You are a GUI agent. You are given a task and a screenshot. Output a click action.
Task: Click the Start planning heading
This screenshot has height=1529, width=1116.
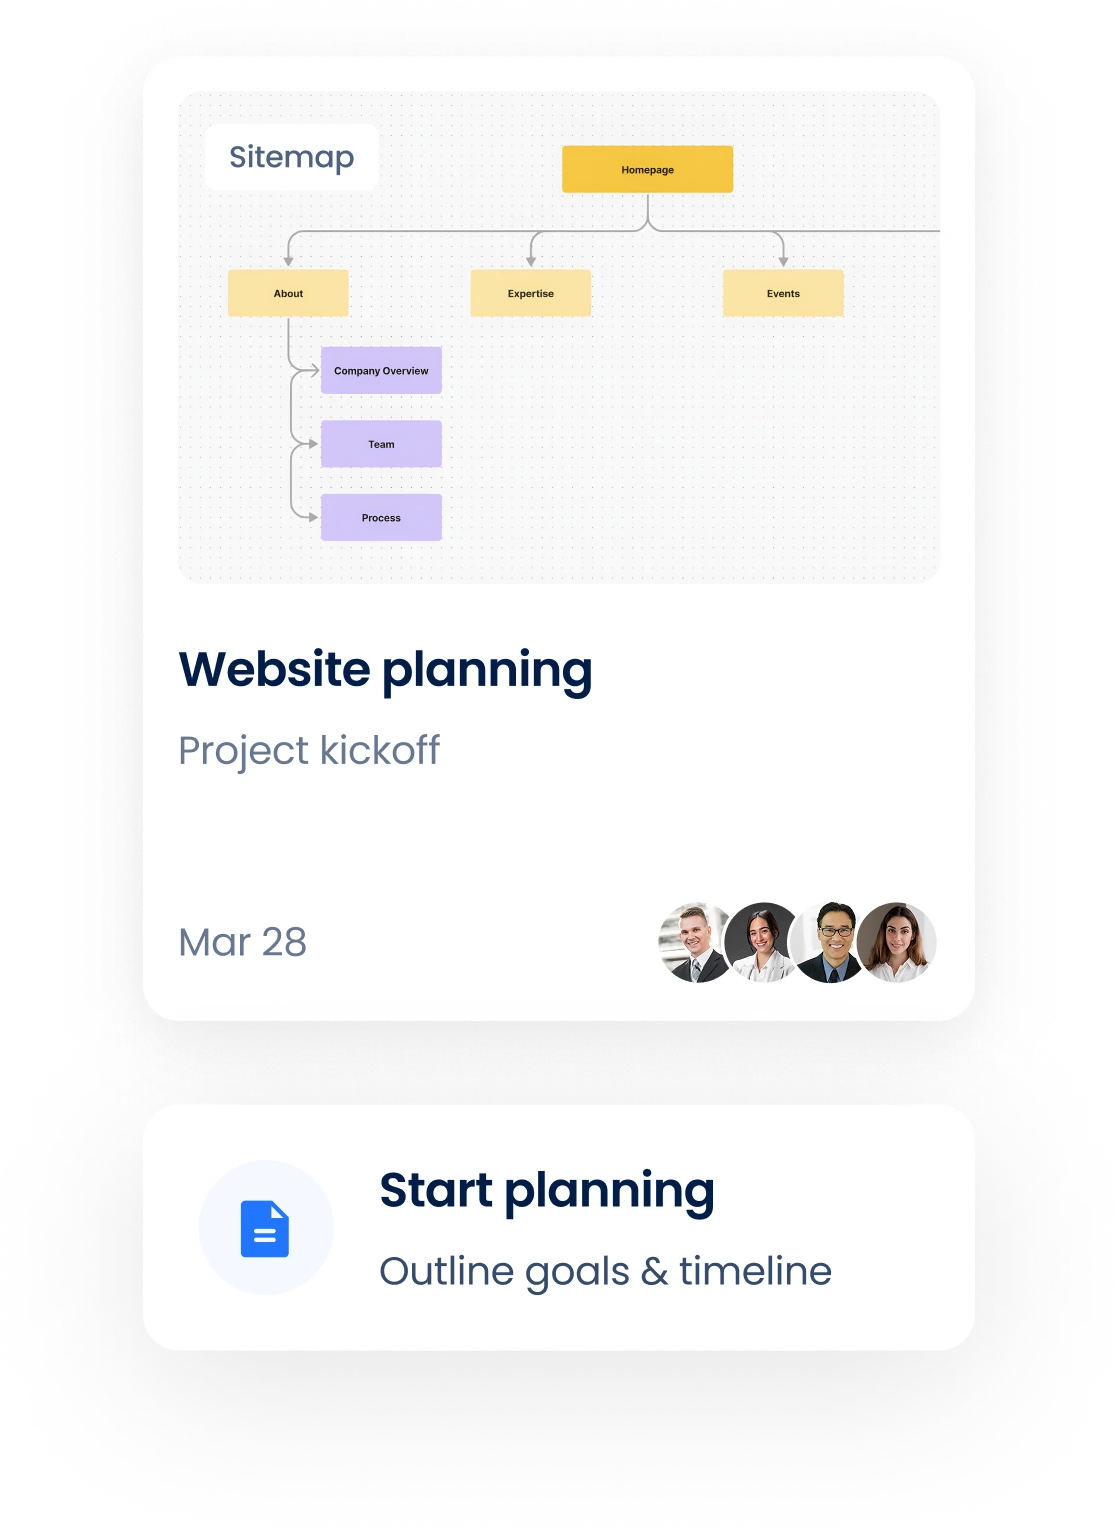[x=546, y=1191]
